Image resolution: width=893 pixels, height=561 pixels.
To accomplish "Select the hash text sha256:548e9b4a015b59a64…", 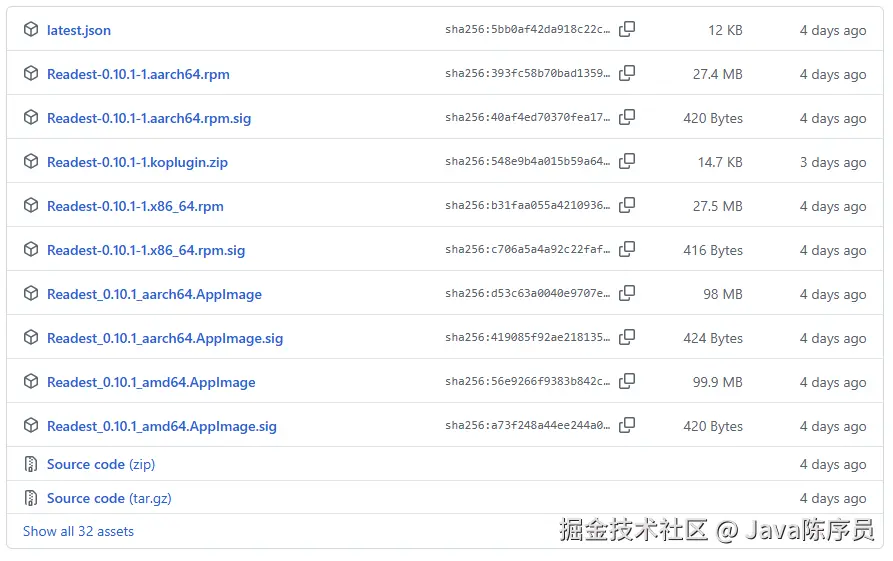I will click(527, 161).
